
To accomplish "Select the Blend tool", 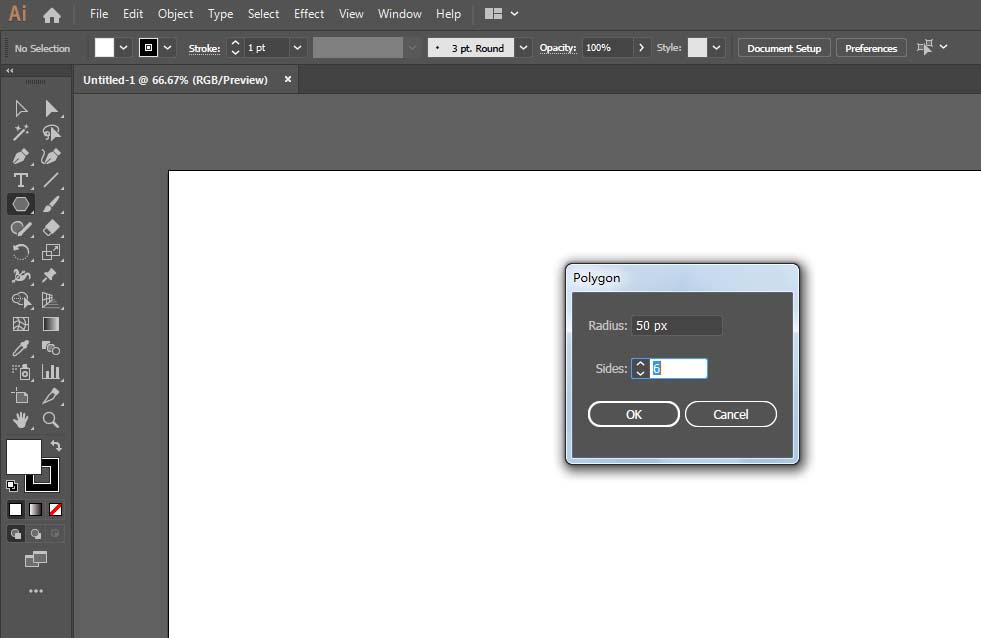I will (51, 348).
